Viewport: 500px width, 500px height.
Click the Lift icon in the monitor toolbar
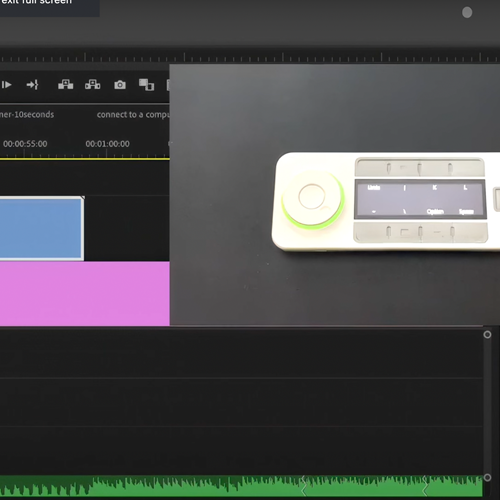click(x=66, y=85)
